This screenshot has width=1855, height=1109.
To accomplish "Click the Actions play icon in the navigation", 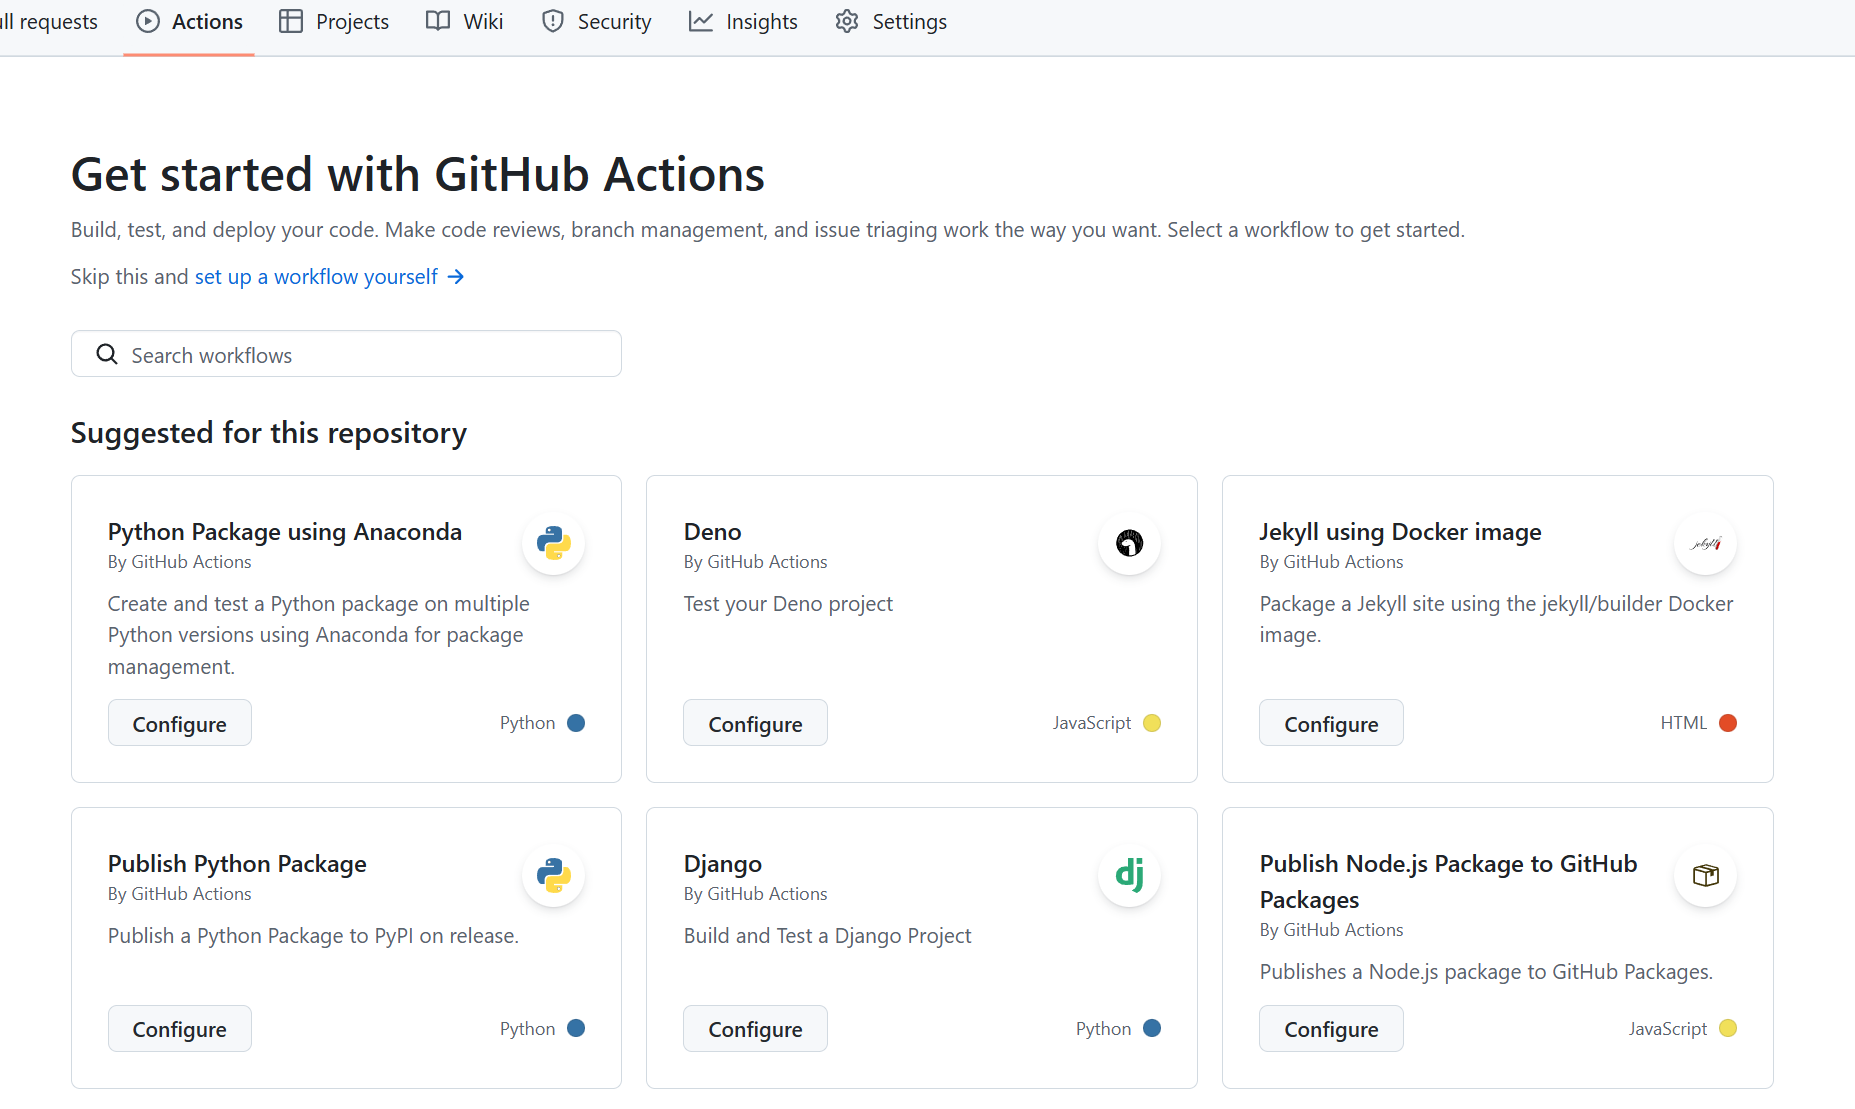I will (148, 21).
